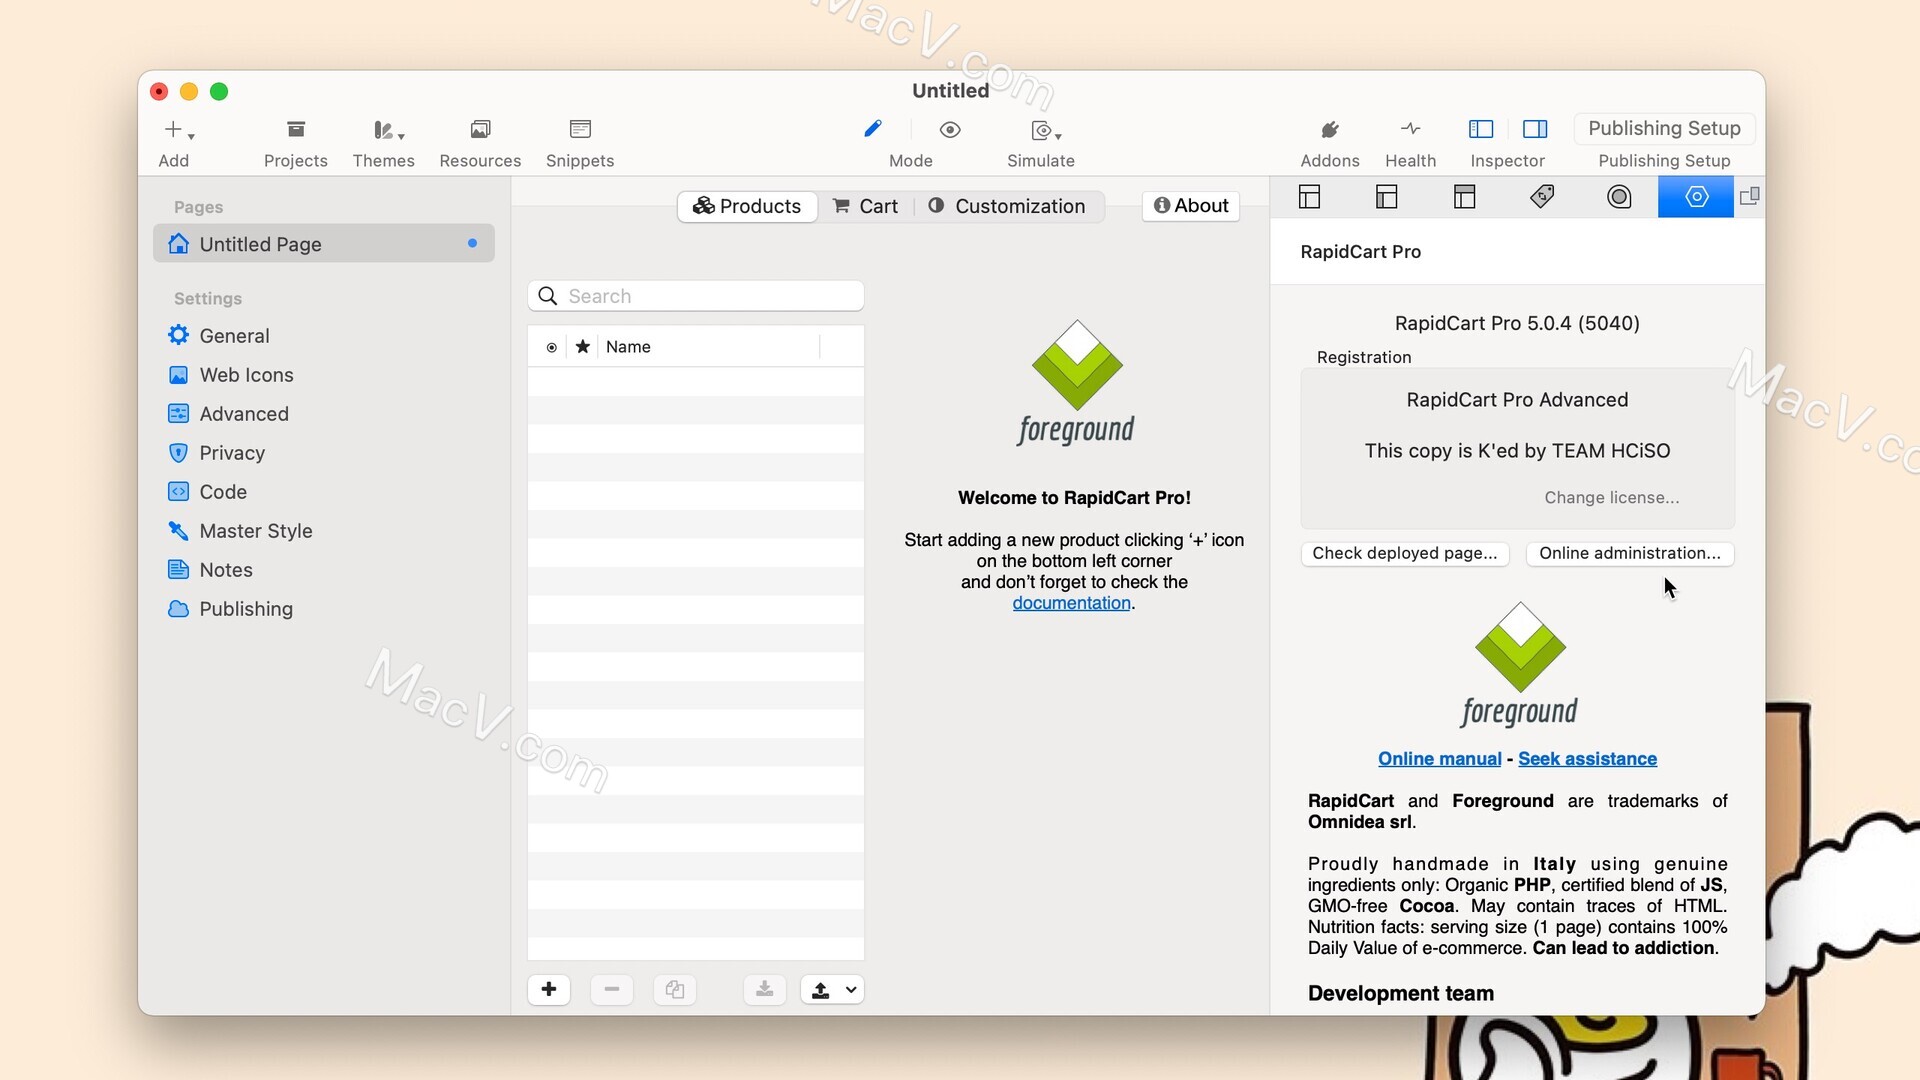Open the Online manual link

click(x=1439, y=759)
